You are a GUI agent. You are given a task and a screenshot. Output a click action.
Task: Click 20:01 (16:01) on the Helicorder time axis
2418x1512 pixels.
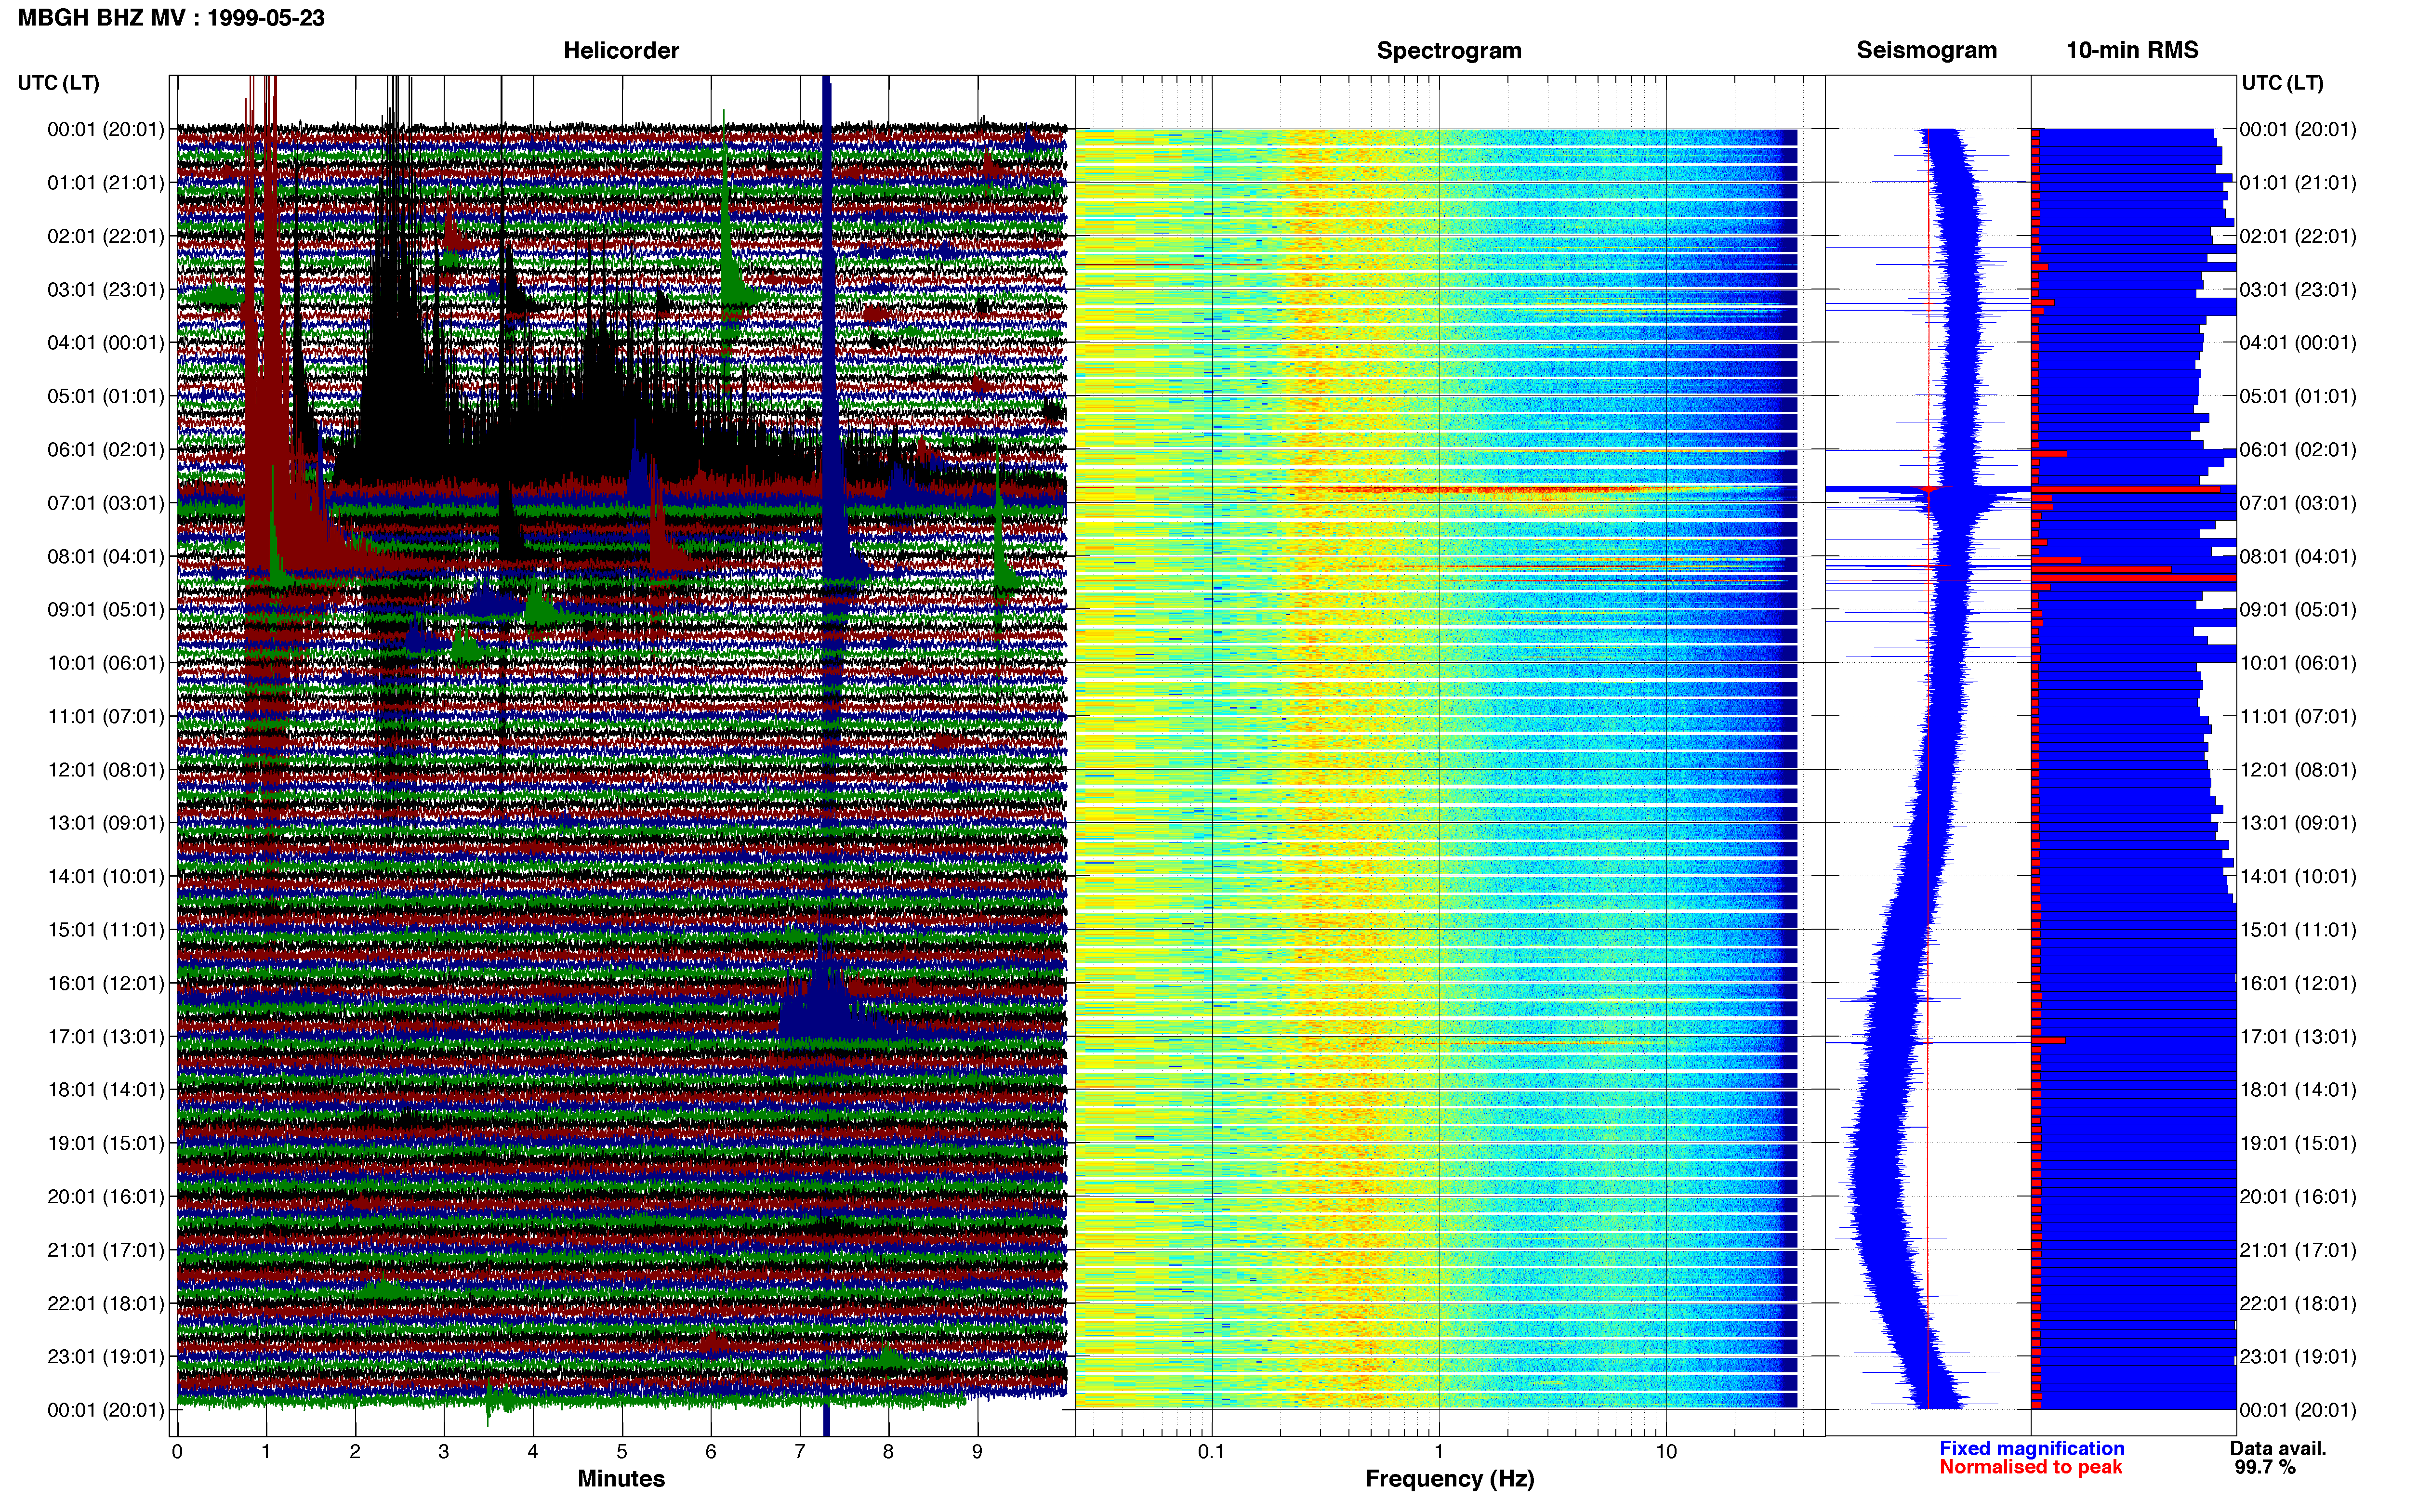(105, 1197)
